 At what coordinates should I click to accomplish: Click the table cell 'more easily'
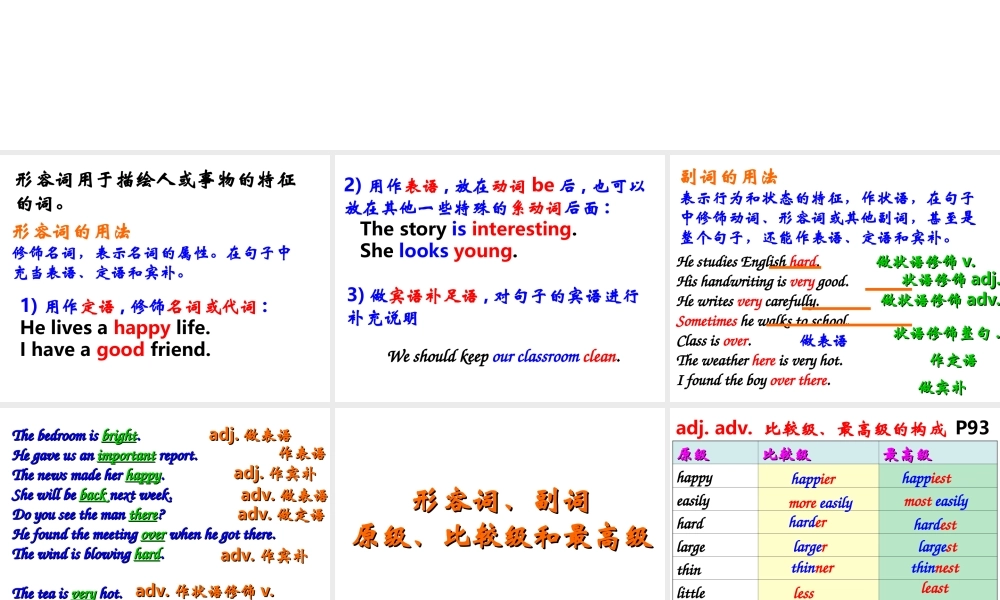[820, 503]
